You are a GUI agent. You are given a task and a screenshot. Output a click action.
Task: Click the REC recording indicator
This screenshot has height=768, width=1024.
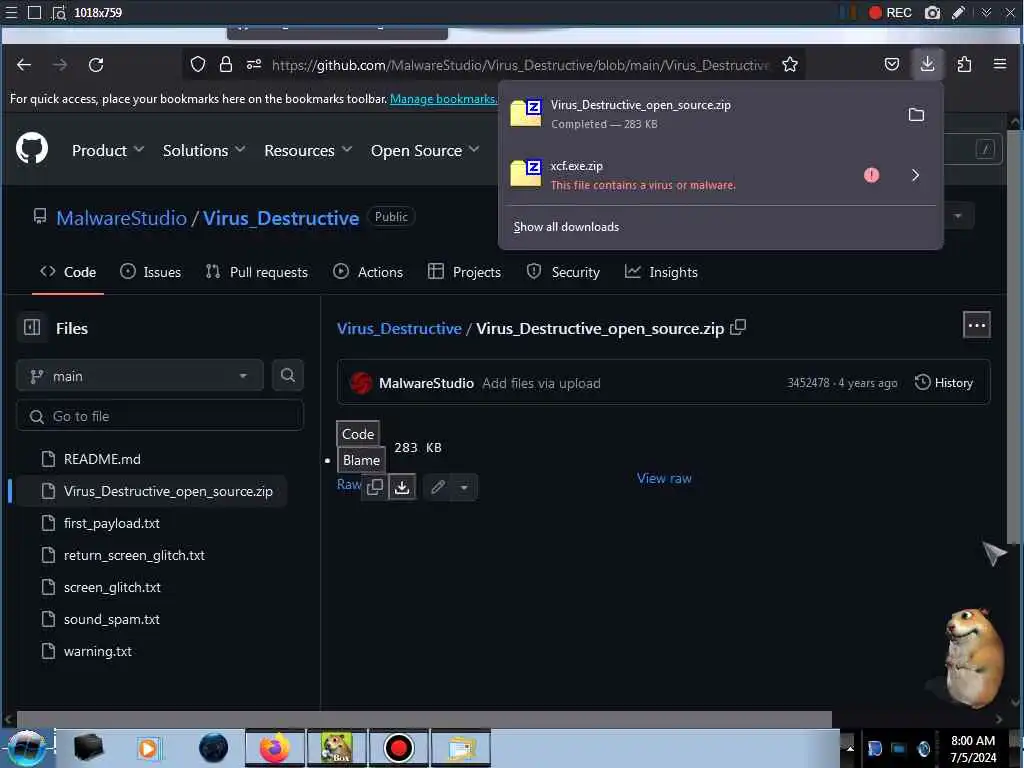point(889,12)
